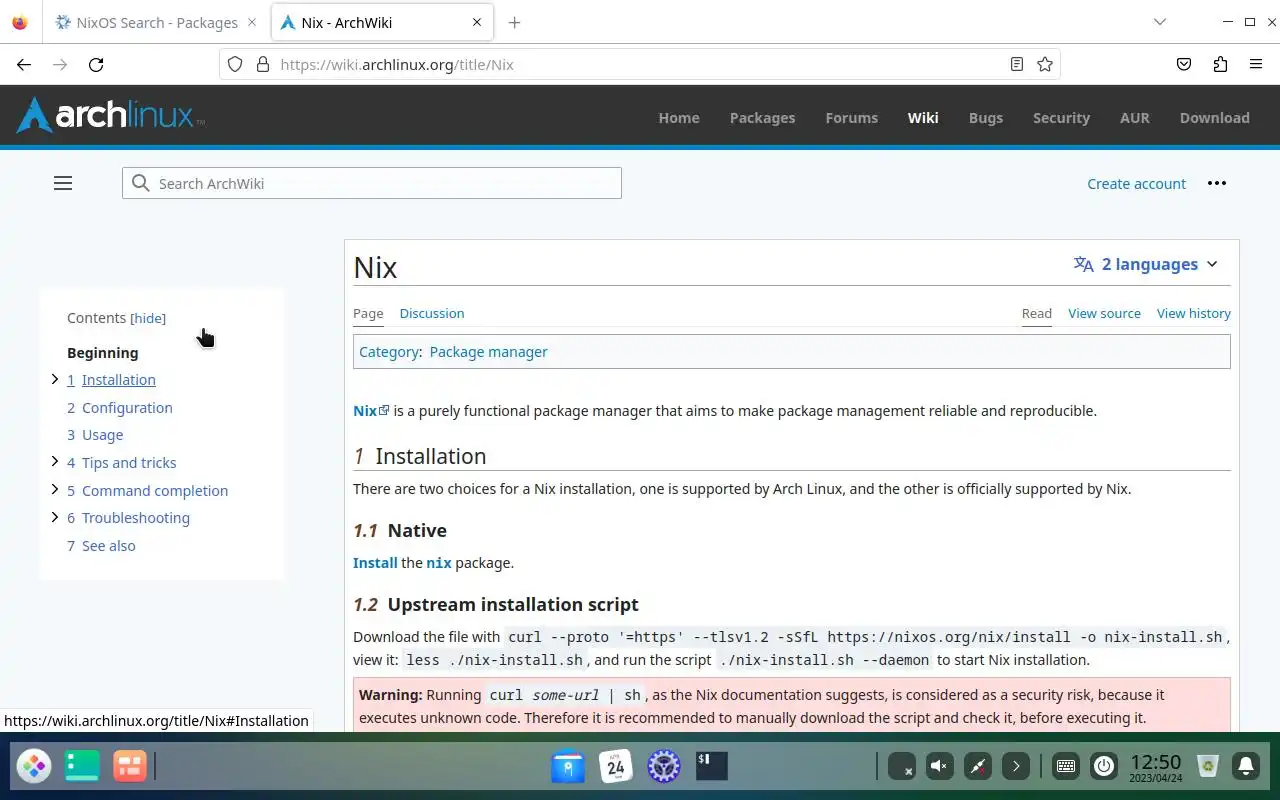Go back with the browser back arrow
Viewport: 1280px width, 800px height.
(x=24, y=64)
